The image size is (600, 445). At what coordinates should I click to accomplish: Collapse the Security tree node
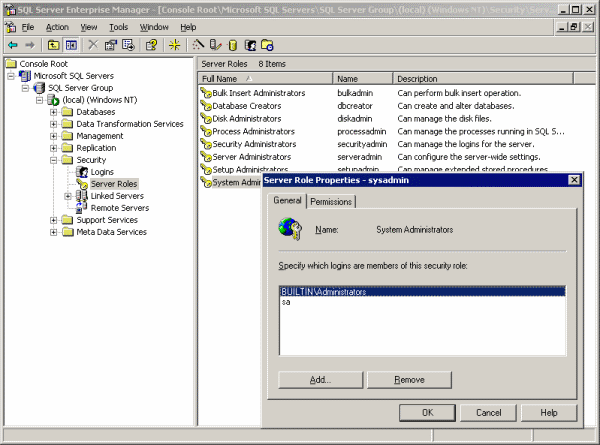54,160
